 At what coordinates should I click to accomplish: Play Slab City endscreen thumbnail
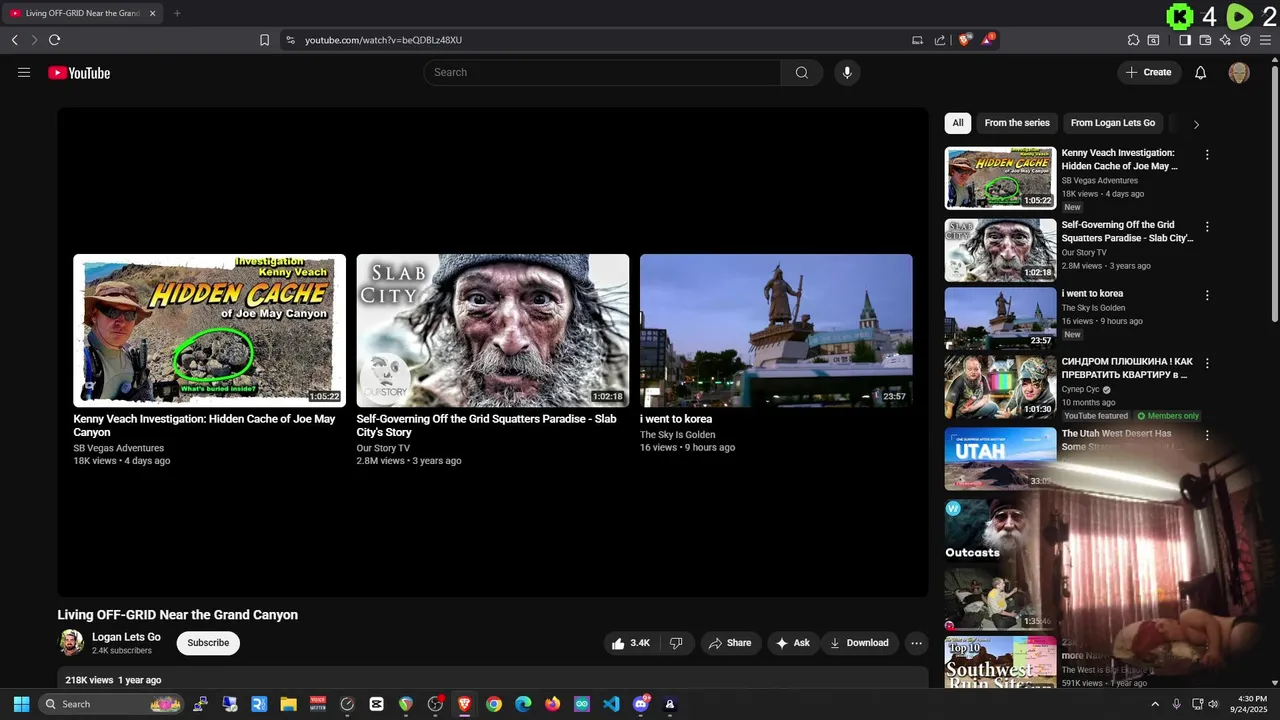tap(493, 330)
